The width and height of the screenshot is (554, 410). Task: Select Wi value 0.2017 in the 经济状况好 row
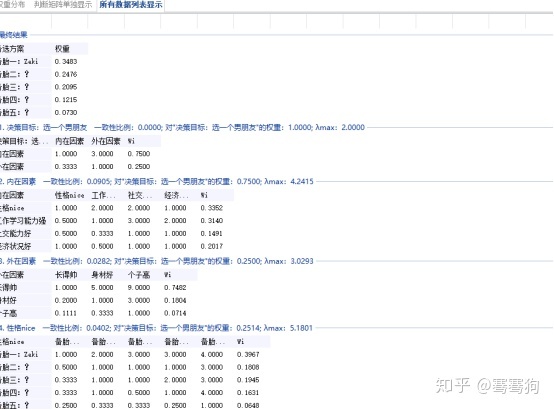[212, 246]
